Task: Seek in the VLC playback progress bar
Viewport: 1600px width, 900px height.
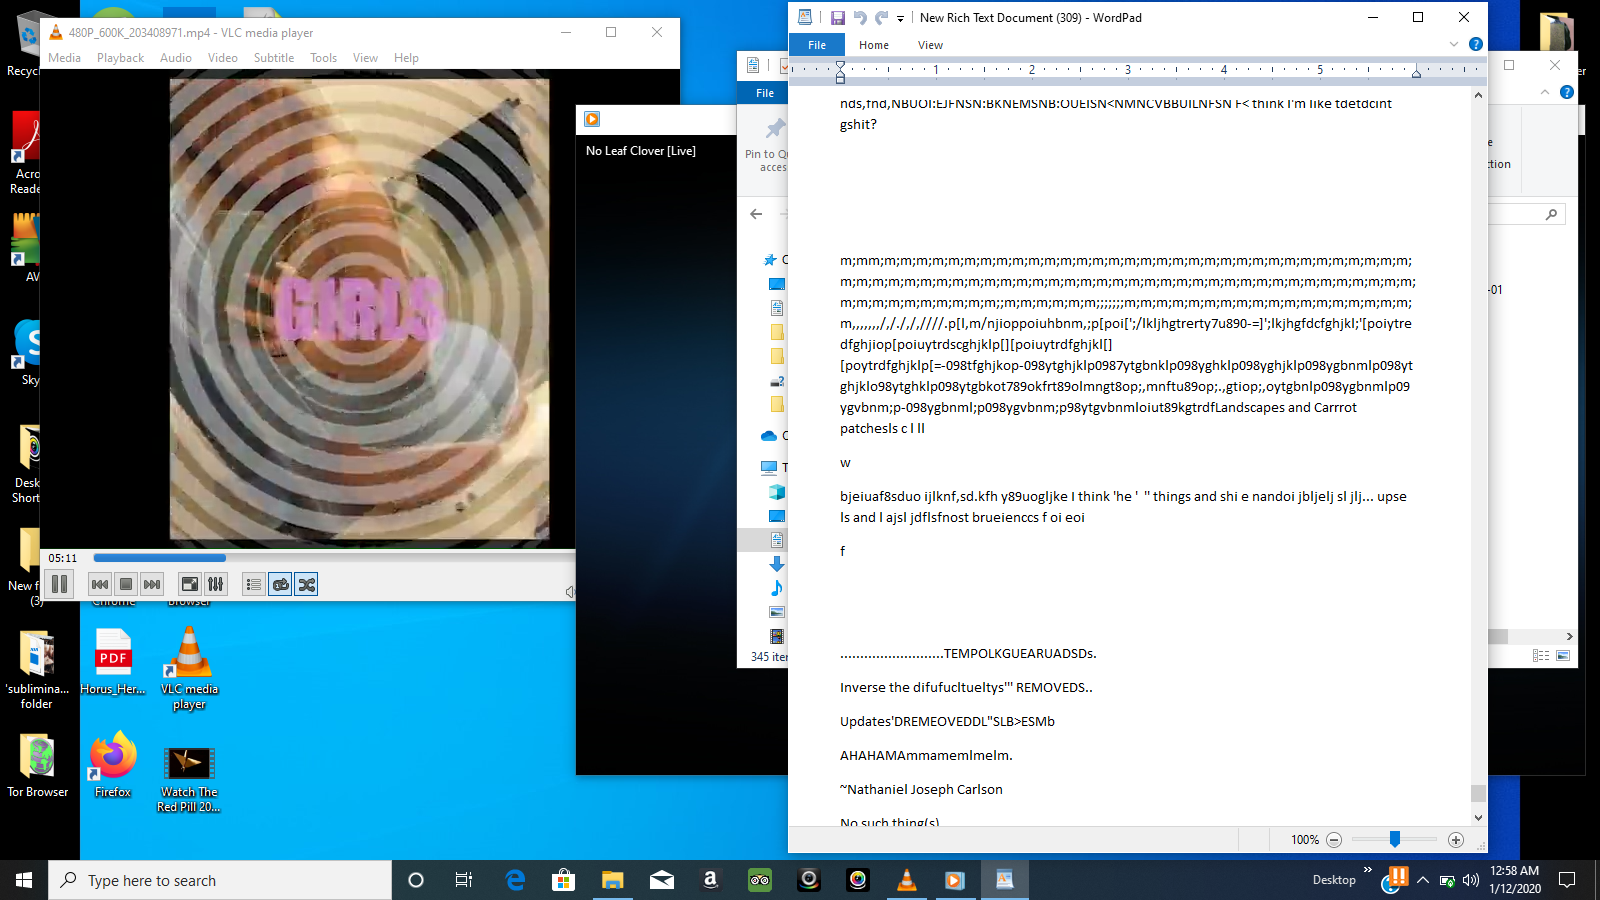Action: [333, 558]
